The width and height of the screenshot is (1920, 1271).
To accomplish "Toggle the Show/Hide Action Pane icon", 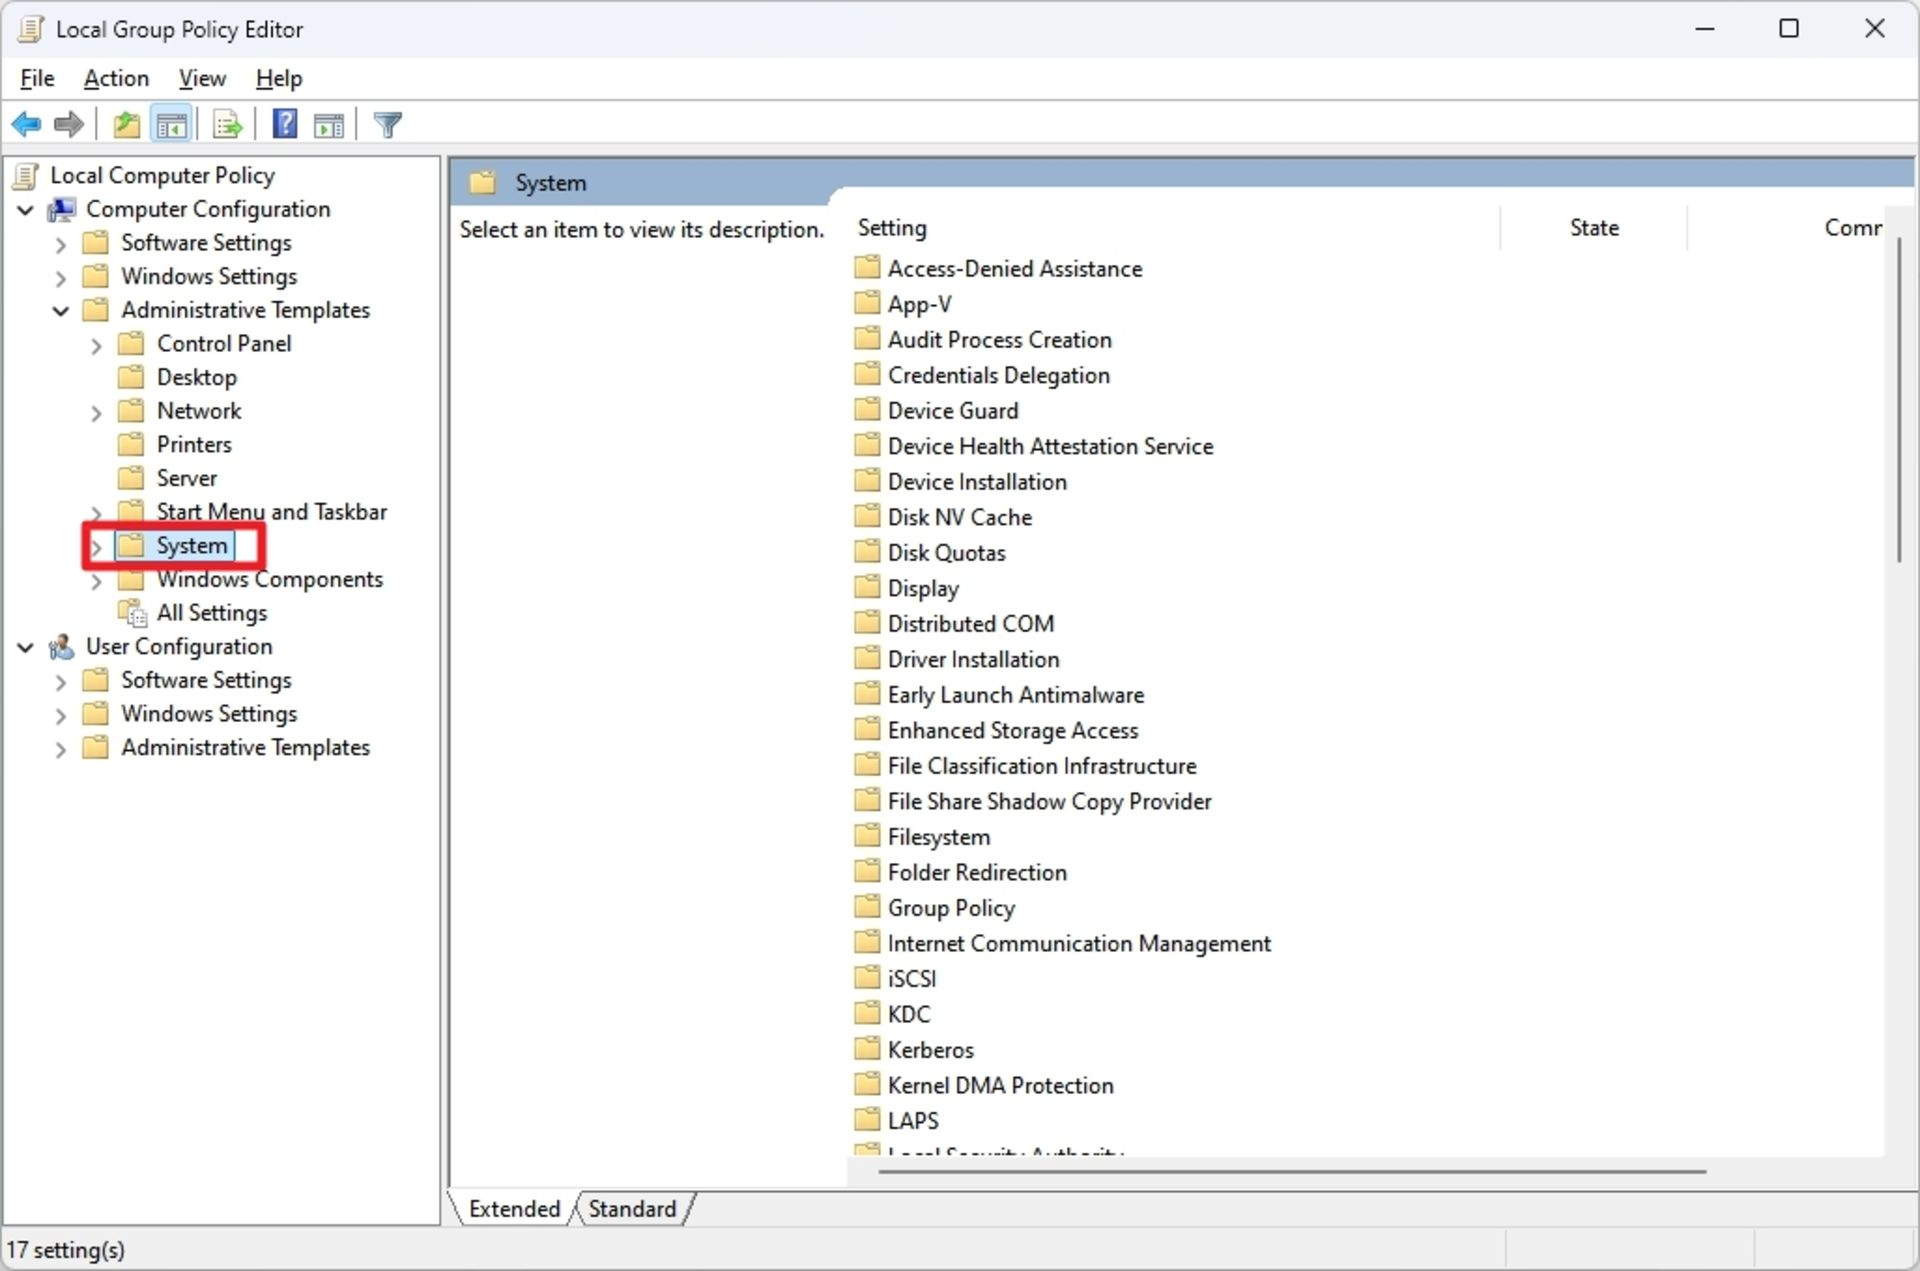I will pyautogui.click(x=330, y=123).
